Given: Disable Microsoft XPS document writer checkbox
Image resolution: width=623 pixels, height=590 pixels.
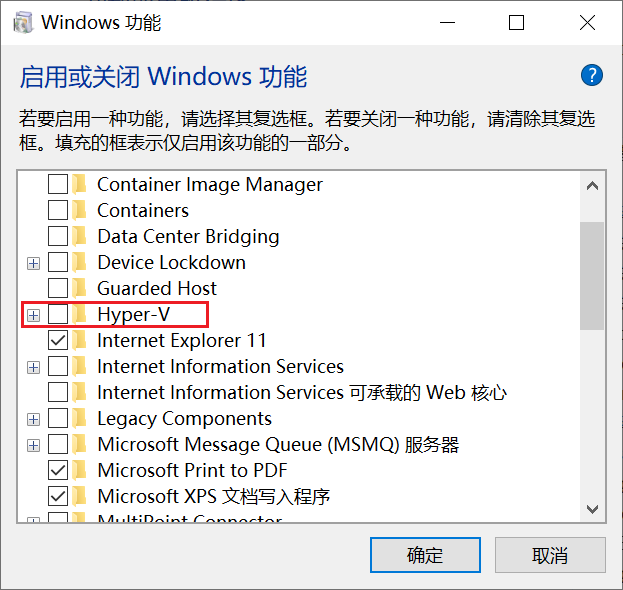Looking at the screenshot, I should coord(58,497).
